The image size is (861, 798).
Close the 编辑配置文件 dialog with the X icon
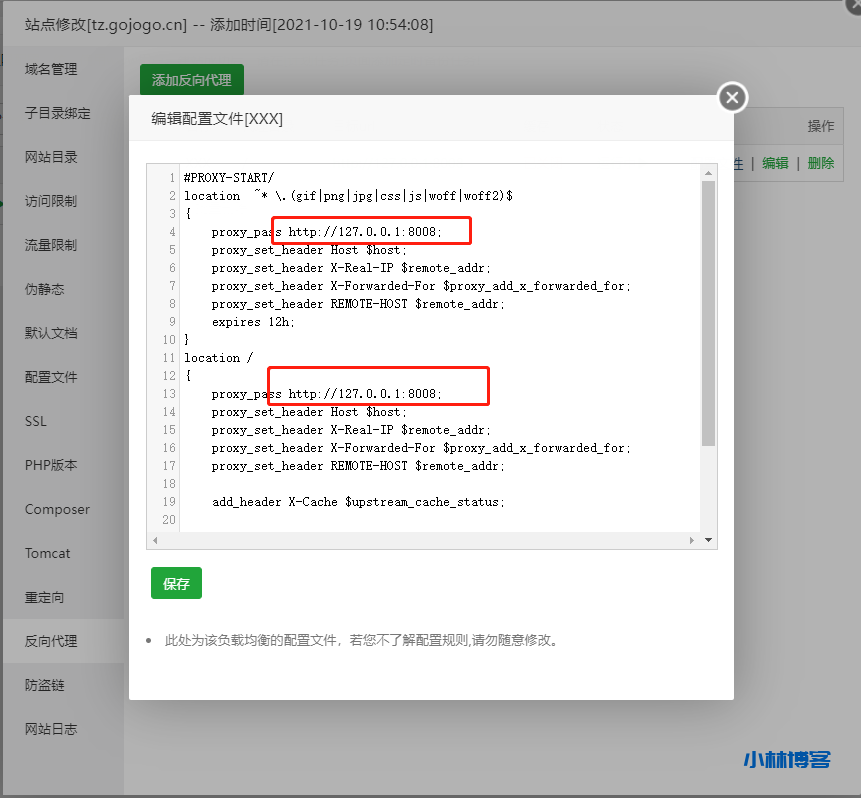click(733, 97)
